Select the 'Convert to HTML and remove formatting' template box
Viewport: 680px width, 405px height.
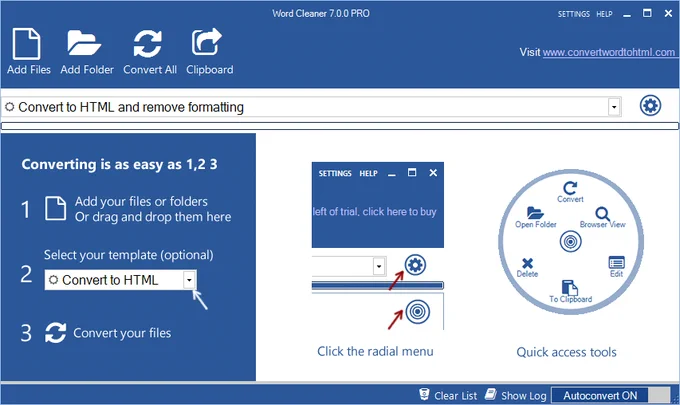(x=311, y=107)
